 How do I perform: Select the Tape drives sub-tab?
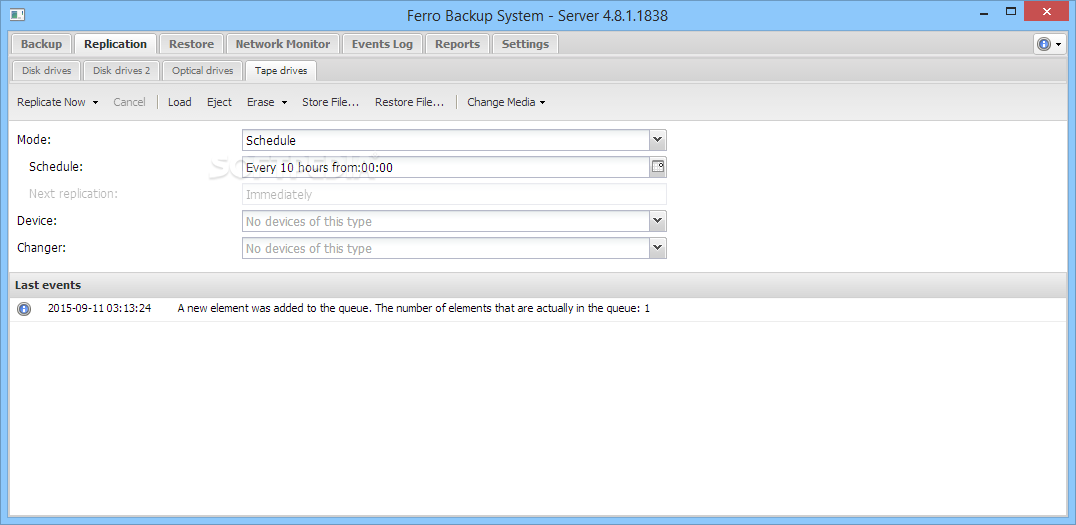tap(281, 71)
